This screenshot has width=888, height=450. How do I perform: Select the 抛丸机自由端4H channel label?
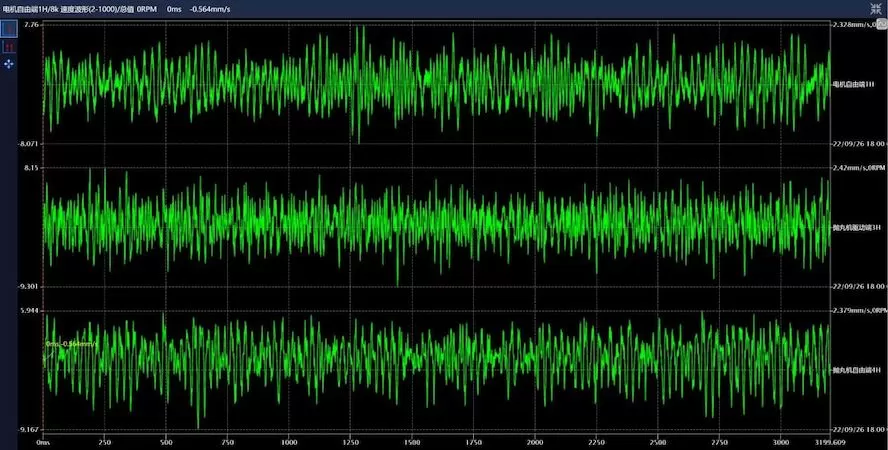(x=856, y=370)
